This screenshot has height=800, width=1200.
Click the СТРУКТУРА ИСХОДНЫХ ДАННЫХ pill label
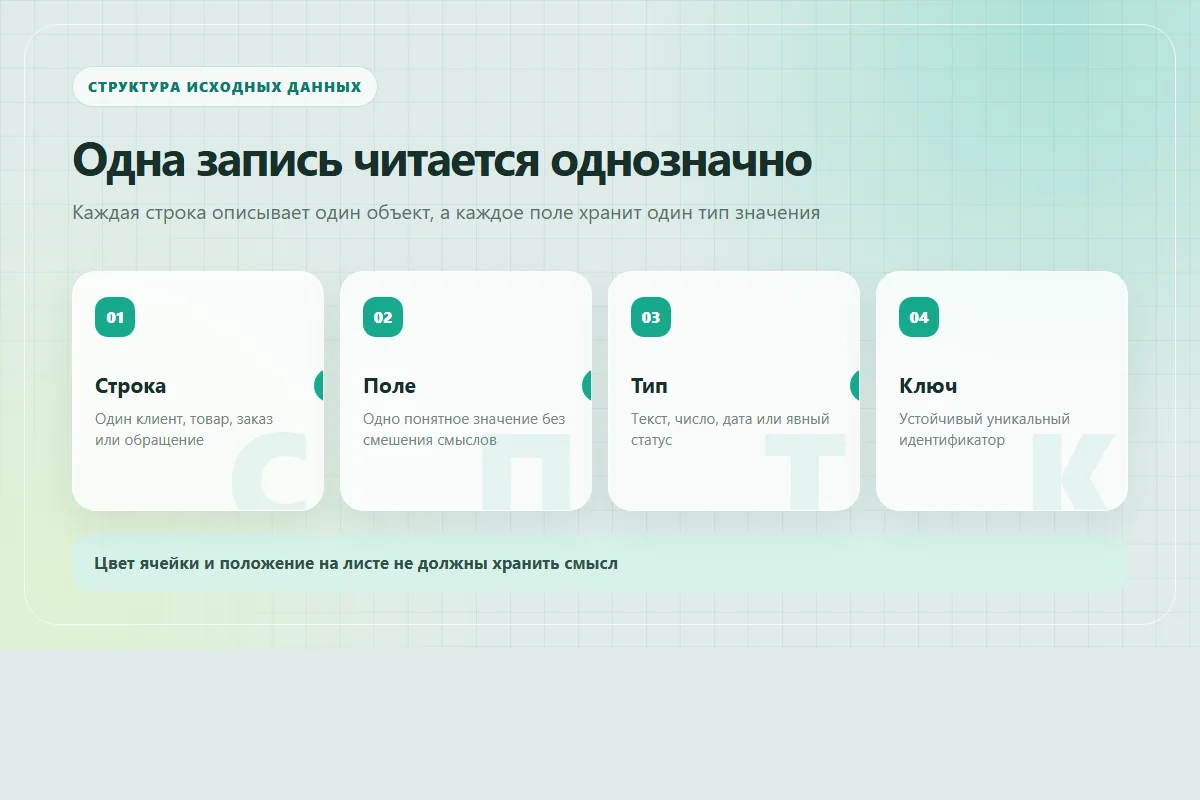click(x=225, y=87)
